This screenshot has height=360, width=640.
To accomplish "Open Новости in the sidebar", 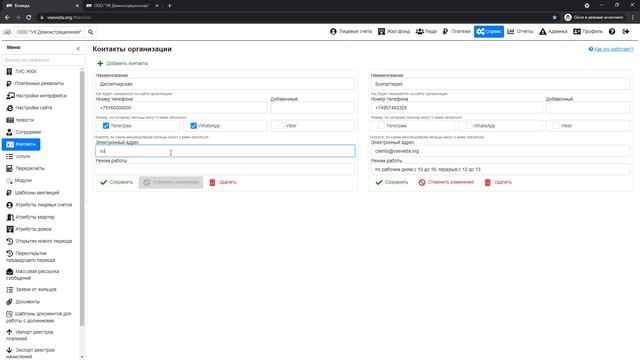I will pyautogui.click(x=20, y=120).
